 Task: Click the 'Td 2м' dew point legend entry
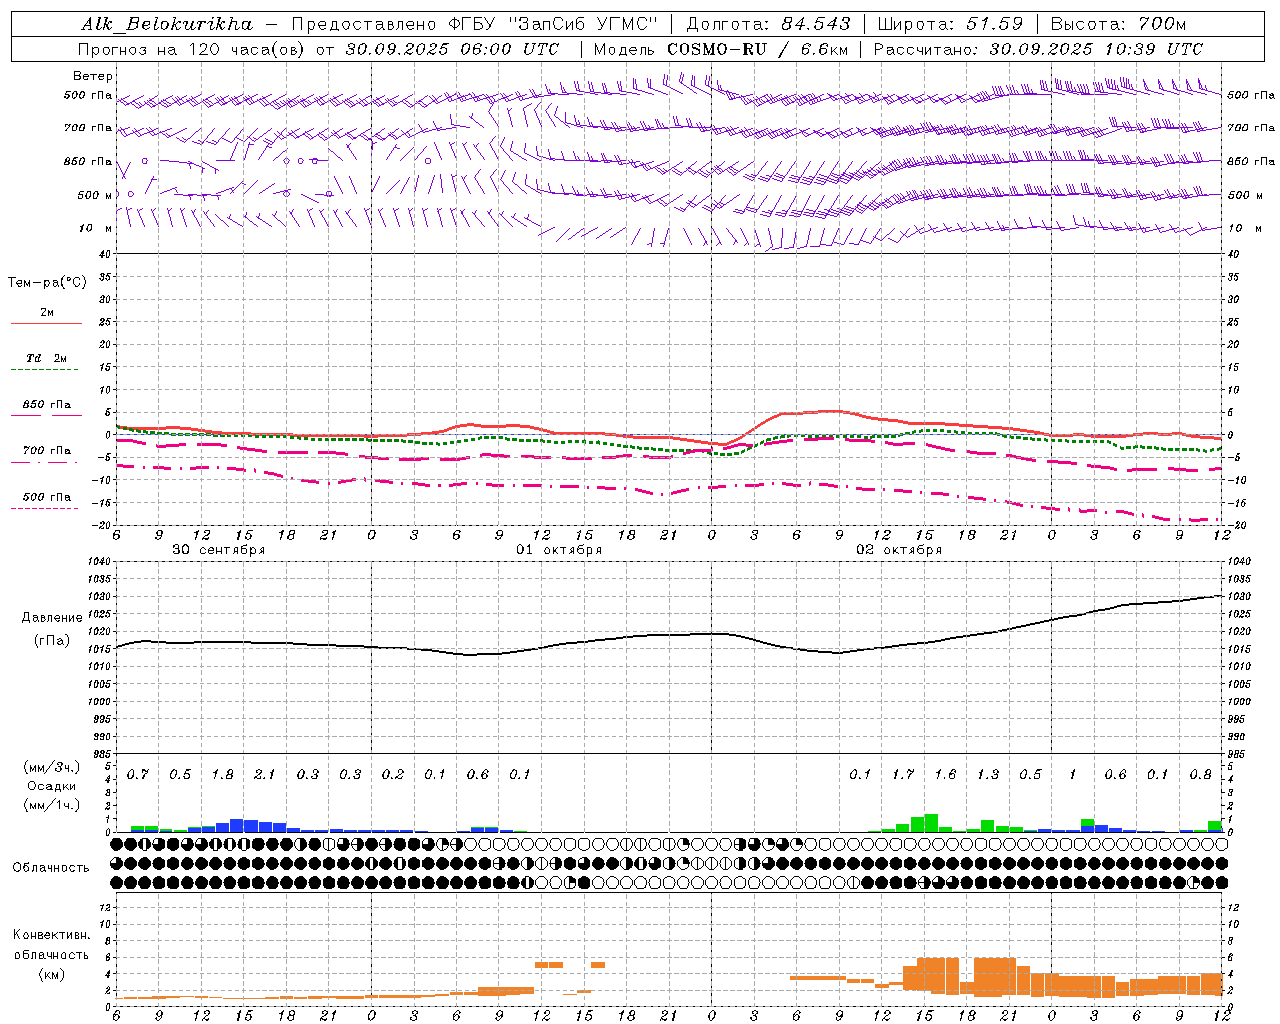(x=47, y=358)
